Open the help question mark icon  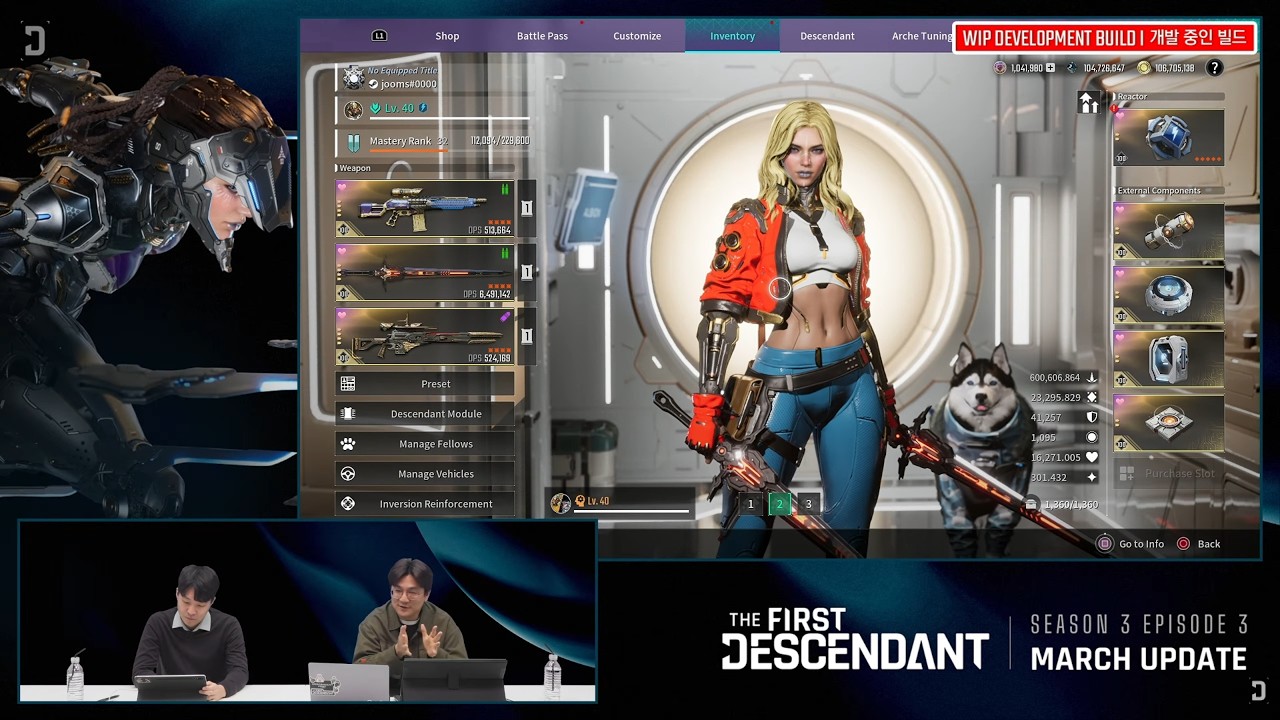[1213, 67]
